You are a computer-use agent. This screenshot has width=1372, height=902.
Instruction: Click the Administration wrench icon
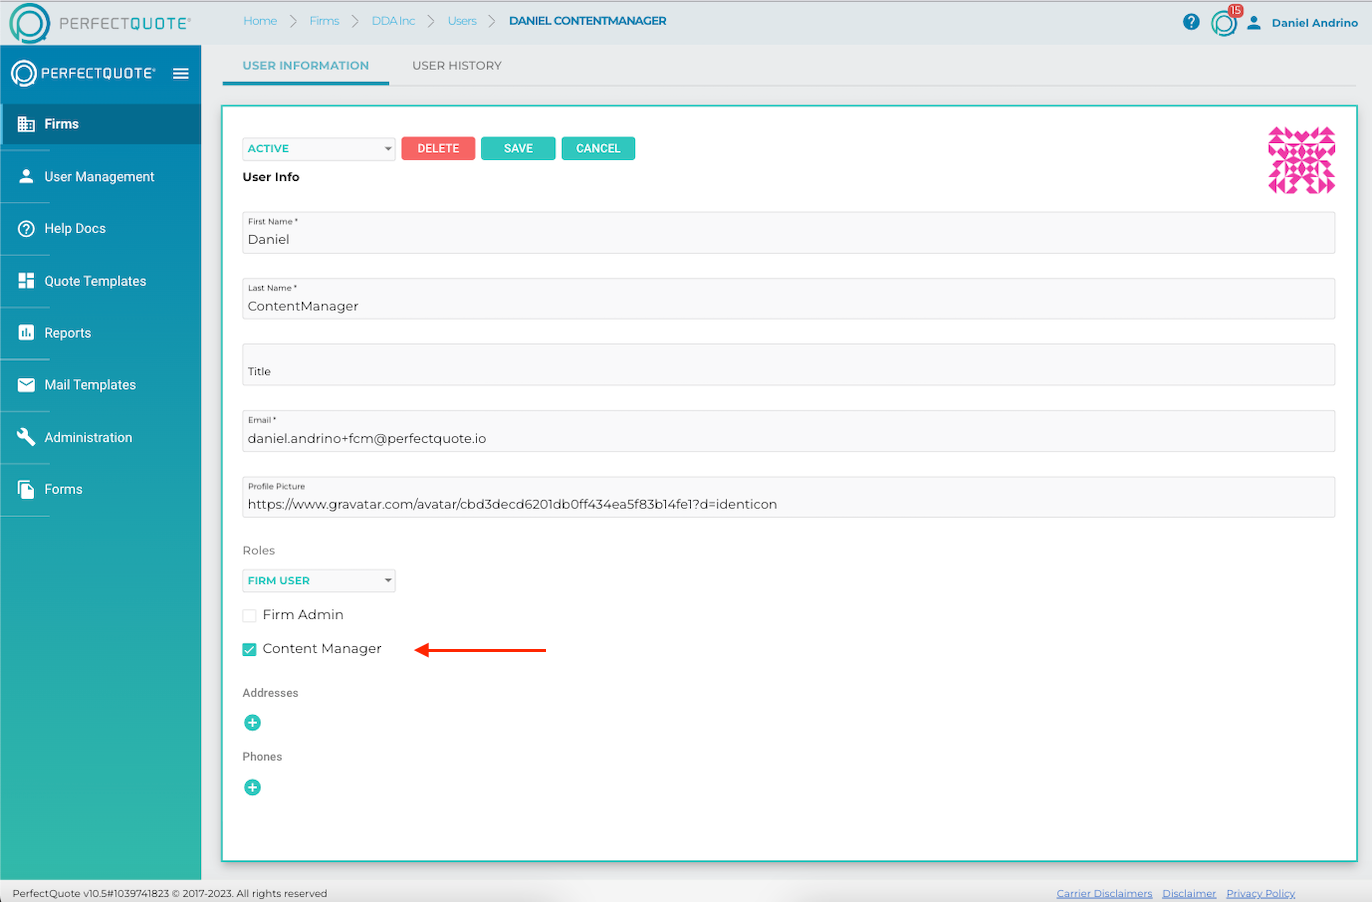pyautogui.click(x=26, y=437)
